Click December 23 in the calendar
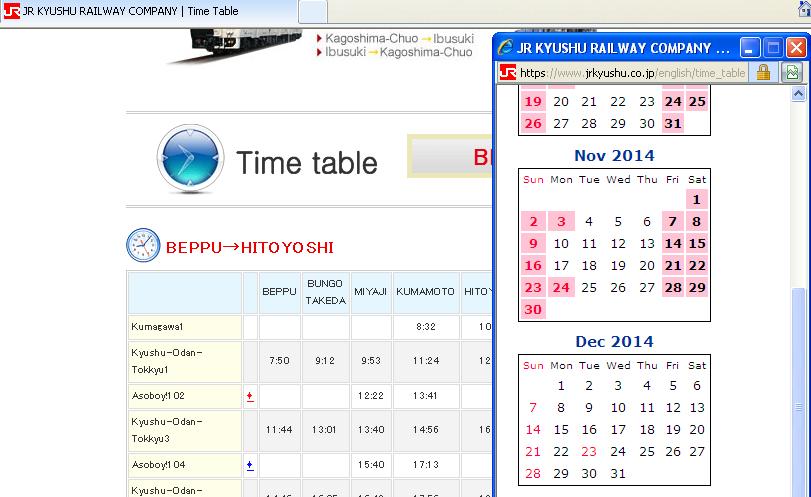Image resolution: width=811 pixels, height=497 pixels. [589, 451]
